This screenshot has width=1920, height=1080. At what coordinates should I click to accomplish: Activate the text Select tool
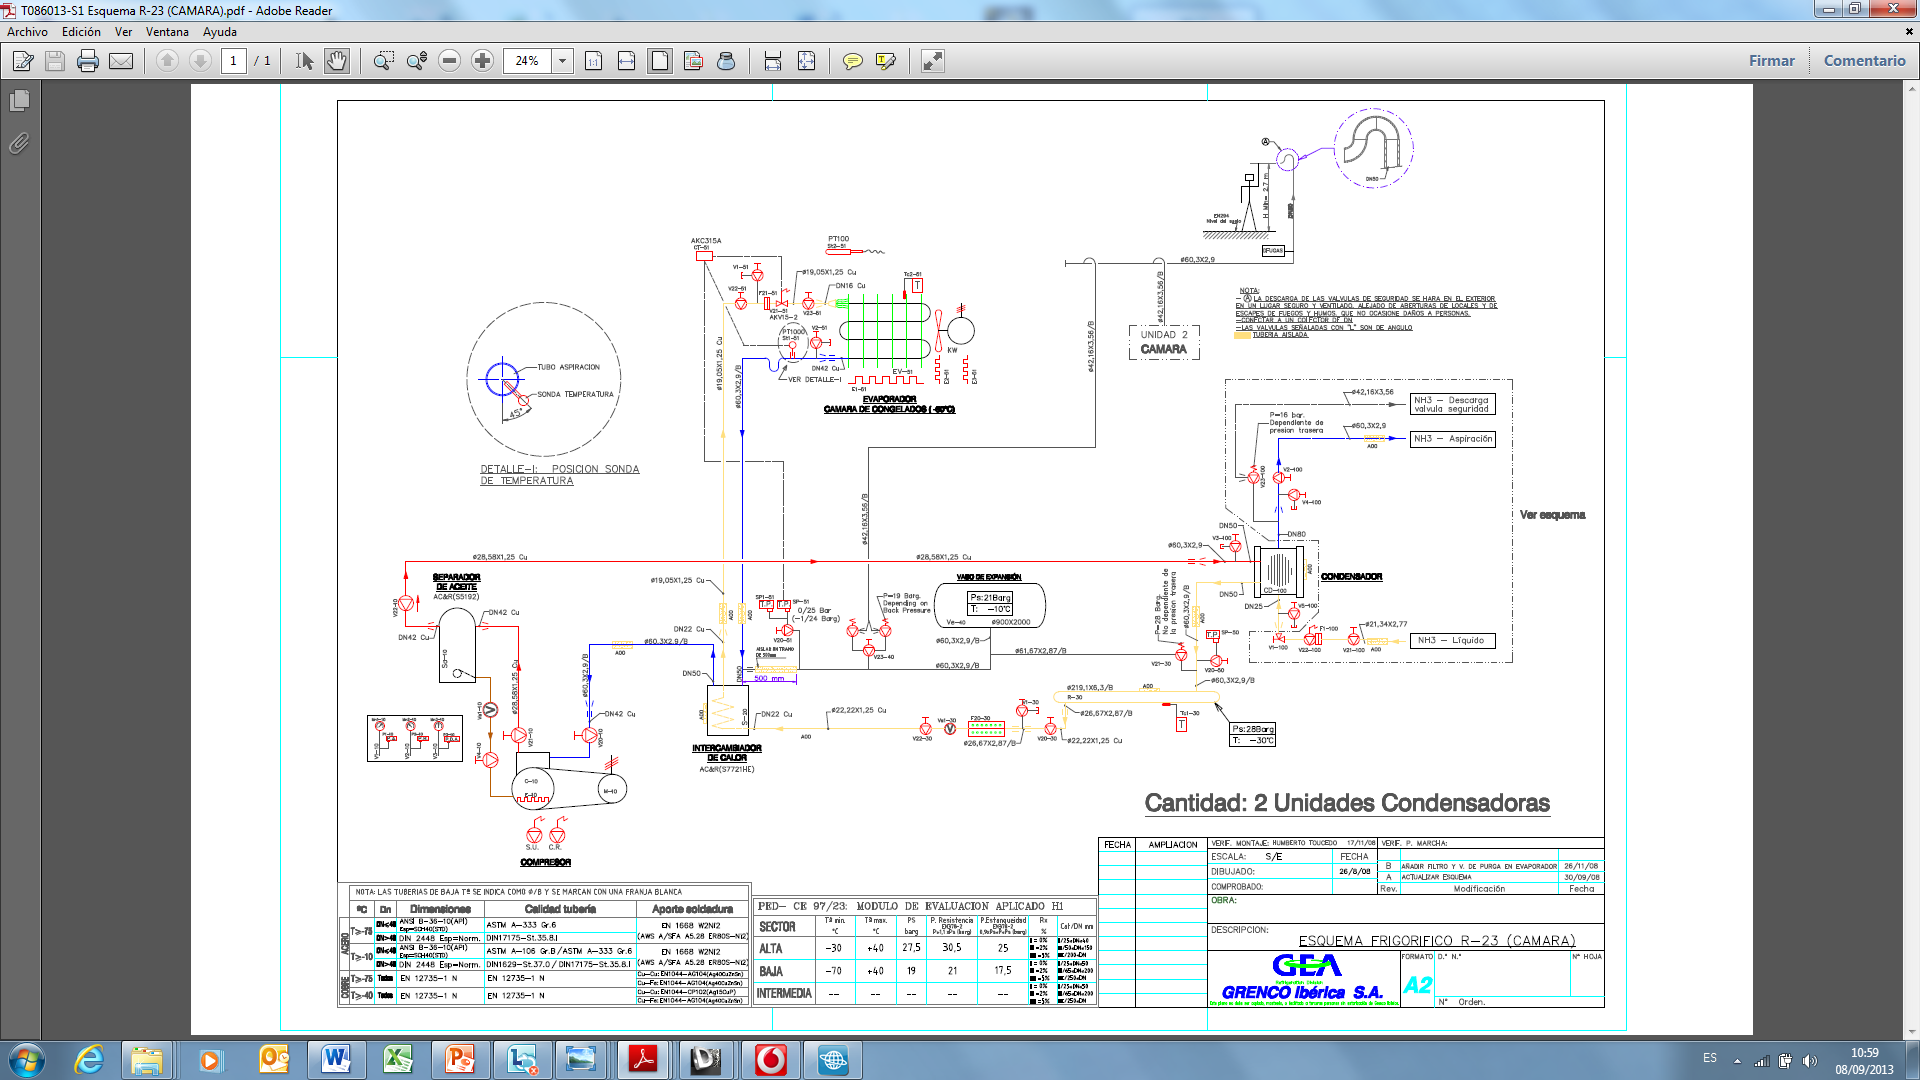click(x=305, y=61)
